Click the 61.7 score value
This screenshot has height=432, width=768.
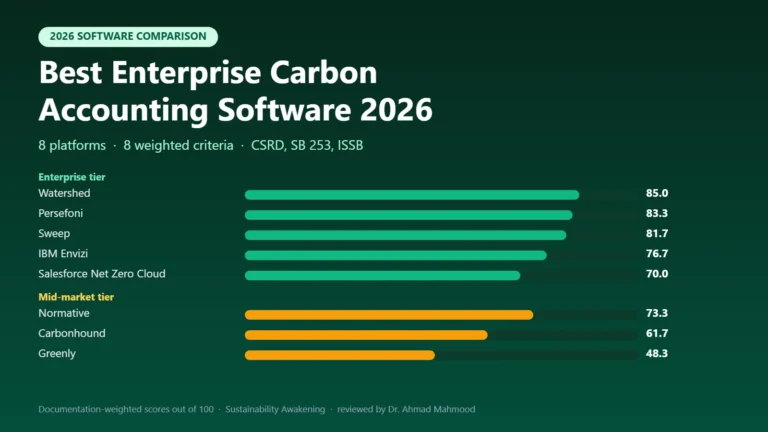coord(657,333)
